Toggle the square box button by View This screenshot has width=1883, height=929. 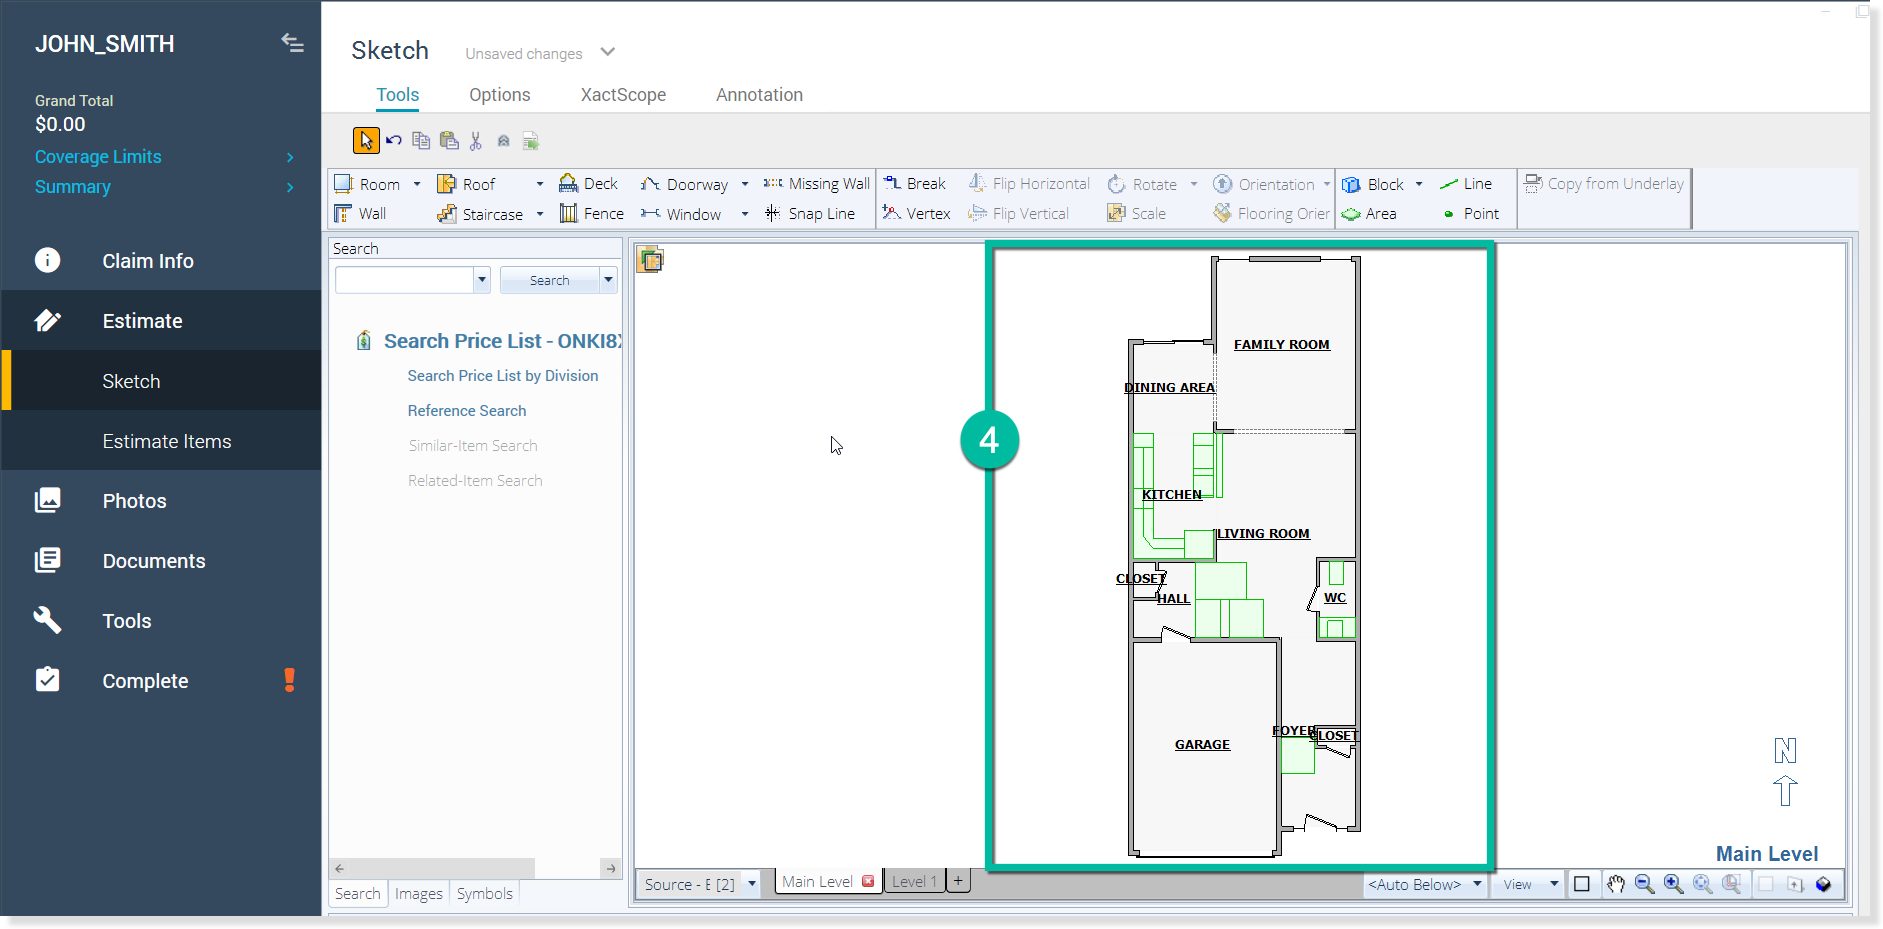[1582, 884]
